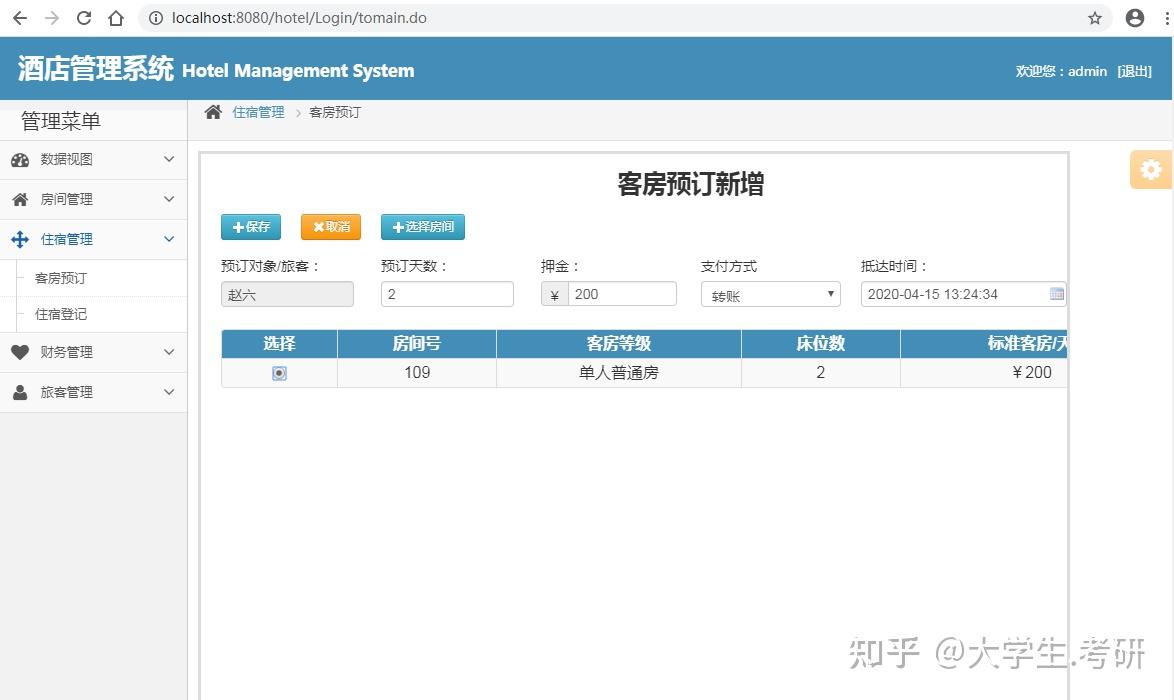Click the 旅客管理 person icon

pyautogui.click(x=20, y=392)
